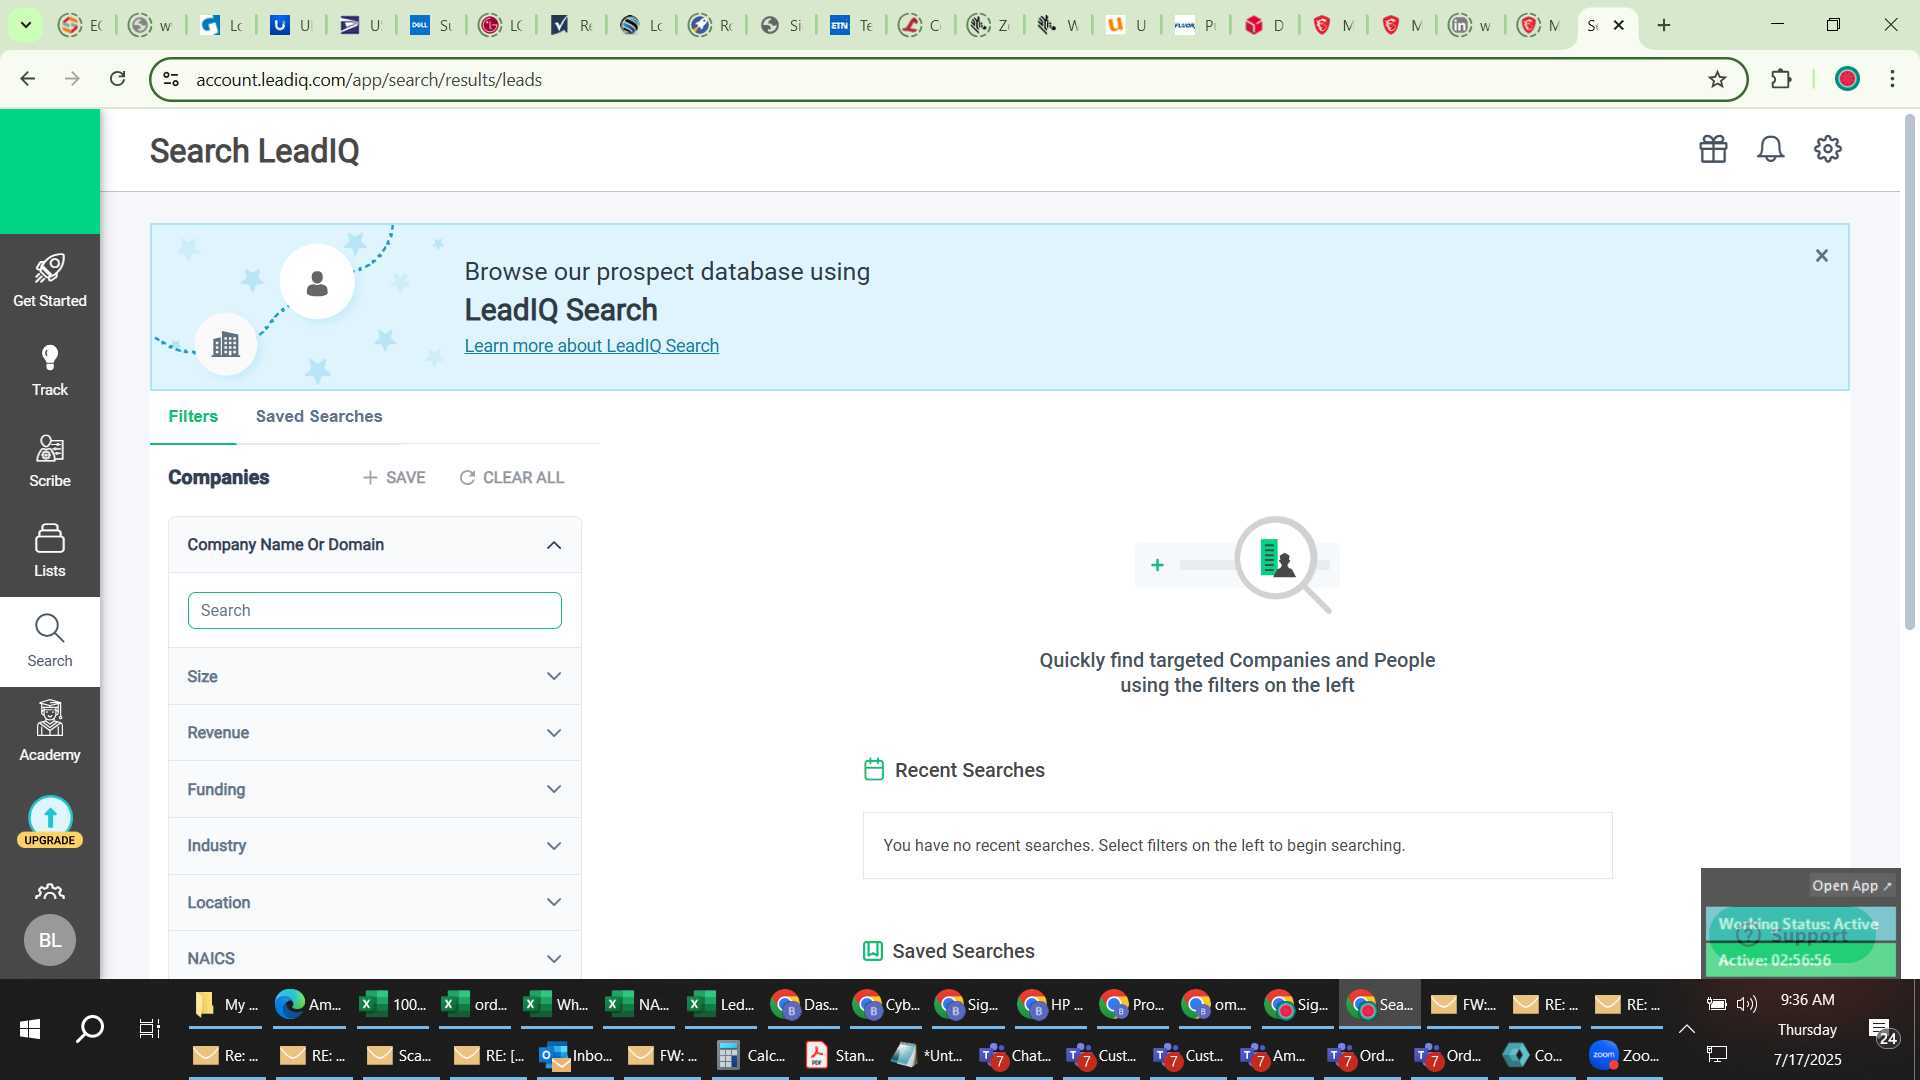Open Lists in the sidebar

tap(50, 550)
